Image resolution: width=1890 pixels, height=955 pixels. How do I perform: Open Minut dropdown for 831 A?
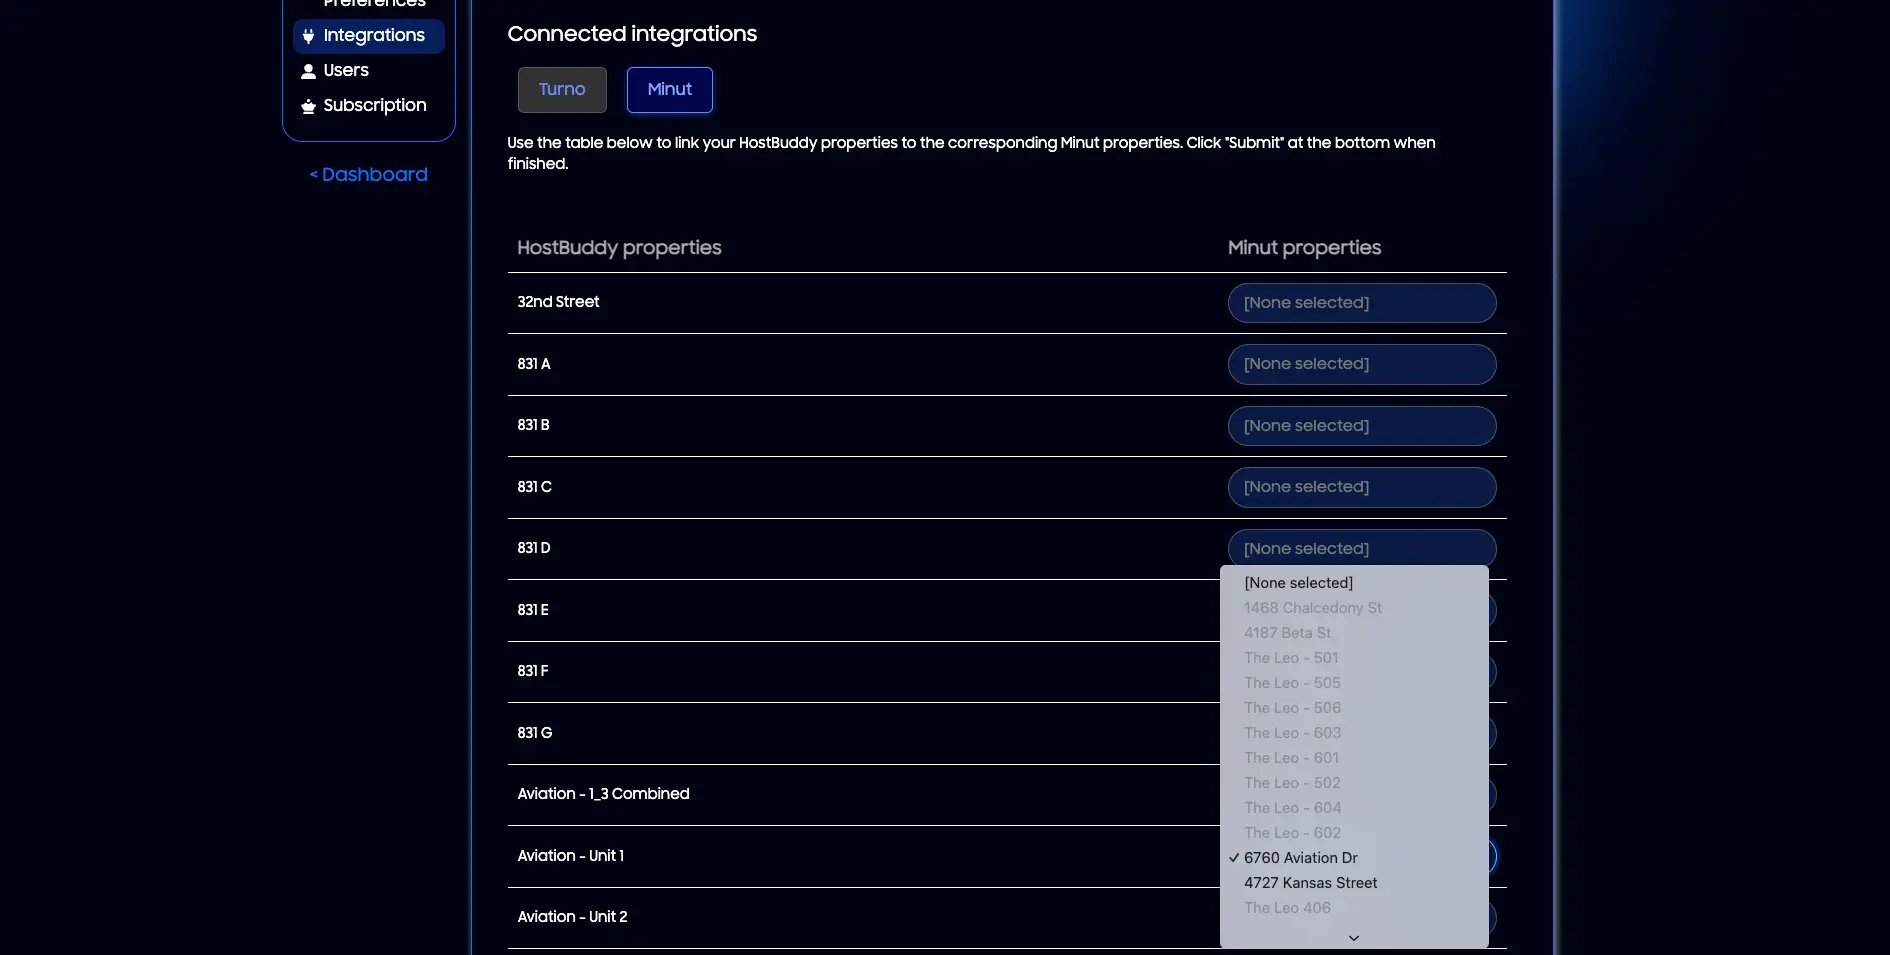point(1362,364)
